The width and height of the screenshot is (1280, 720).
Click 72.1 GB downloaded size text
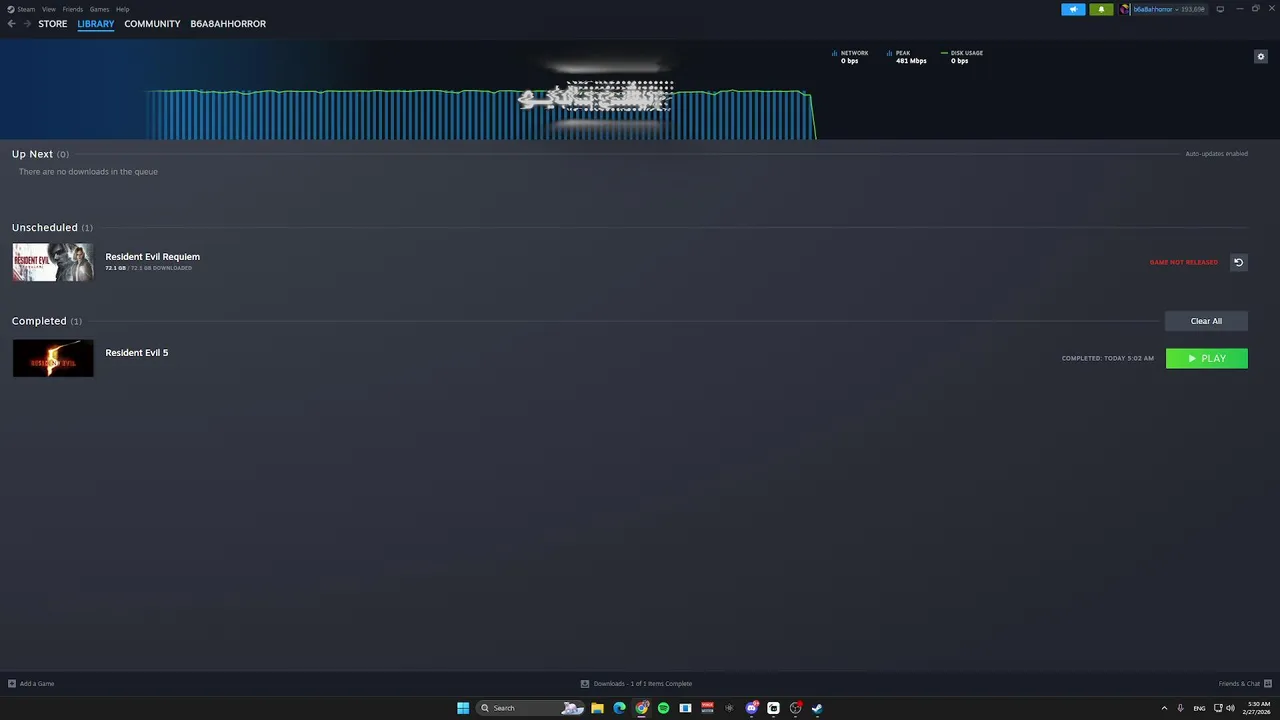click(x=148, y=268)
